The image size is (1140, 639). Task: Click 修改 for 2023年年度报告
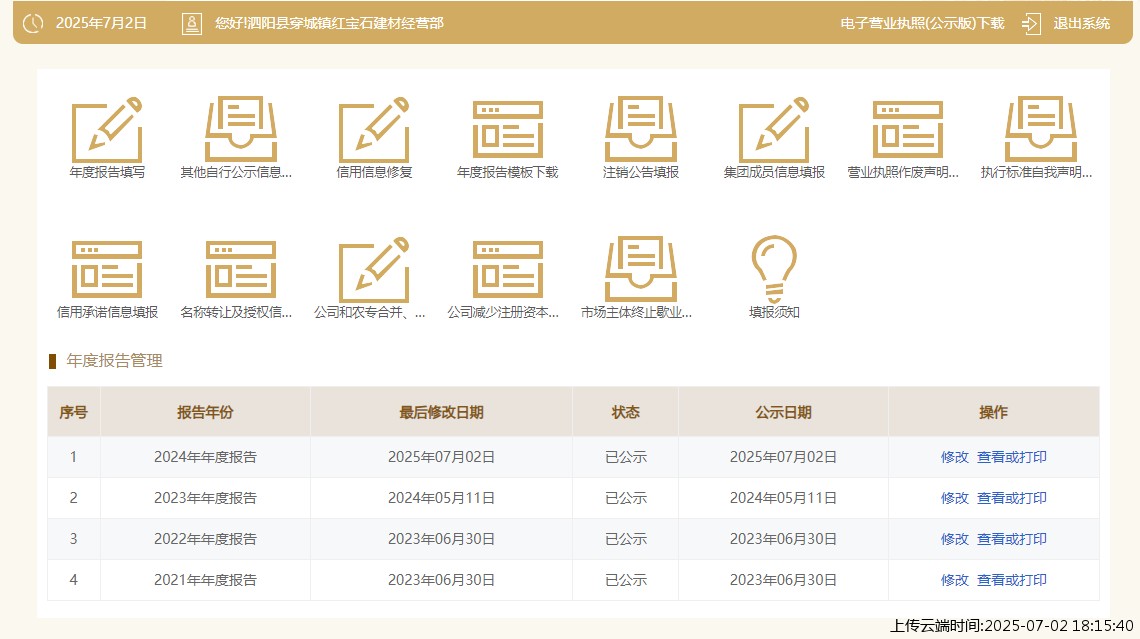[x=955, y=498]
